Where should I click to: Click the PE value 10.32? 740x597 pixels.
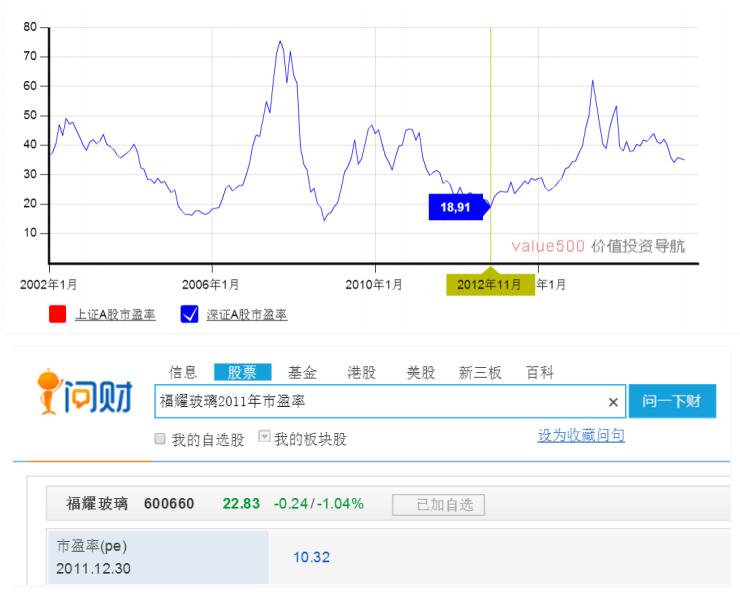[311, 557]
